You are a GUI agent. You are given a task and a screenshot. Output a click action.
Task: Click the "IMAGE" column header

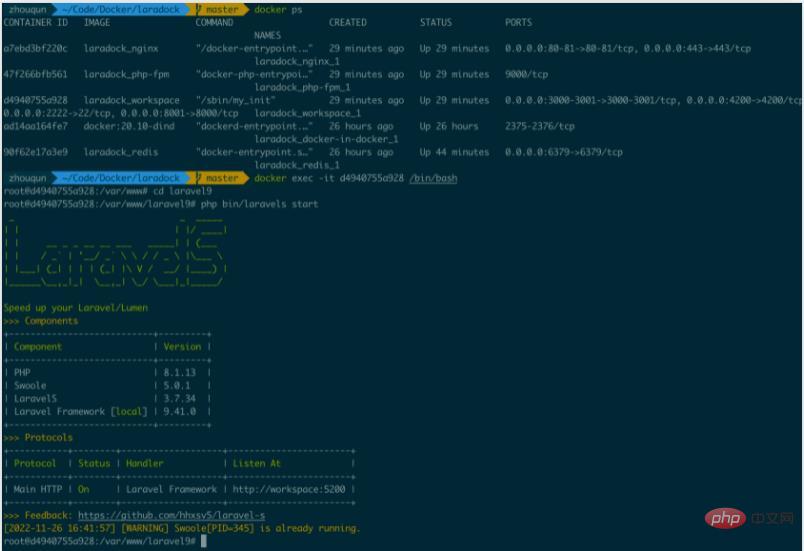97,23
